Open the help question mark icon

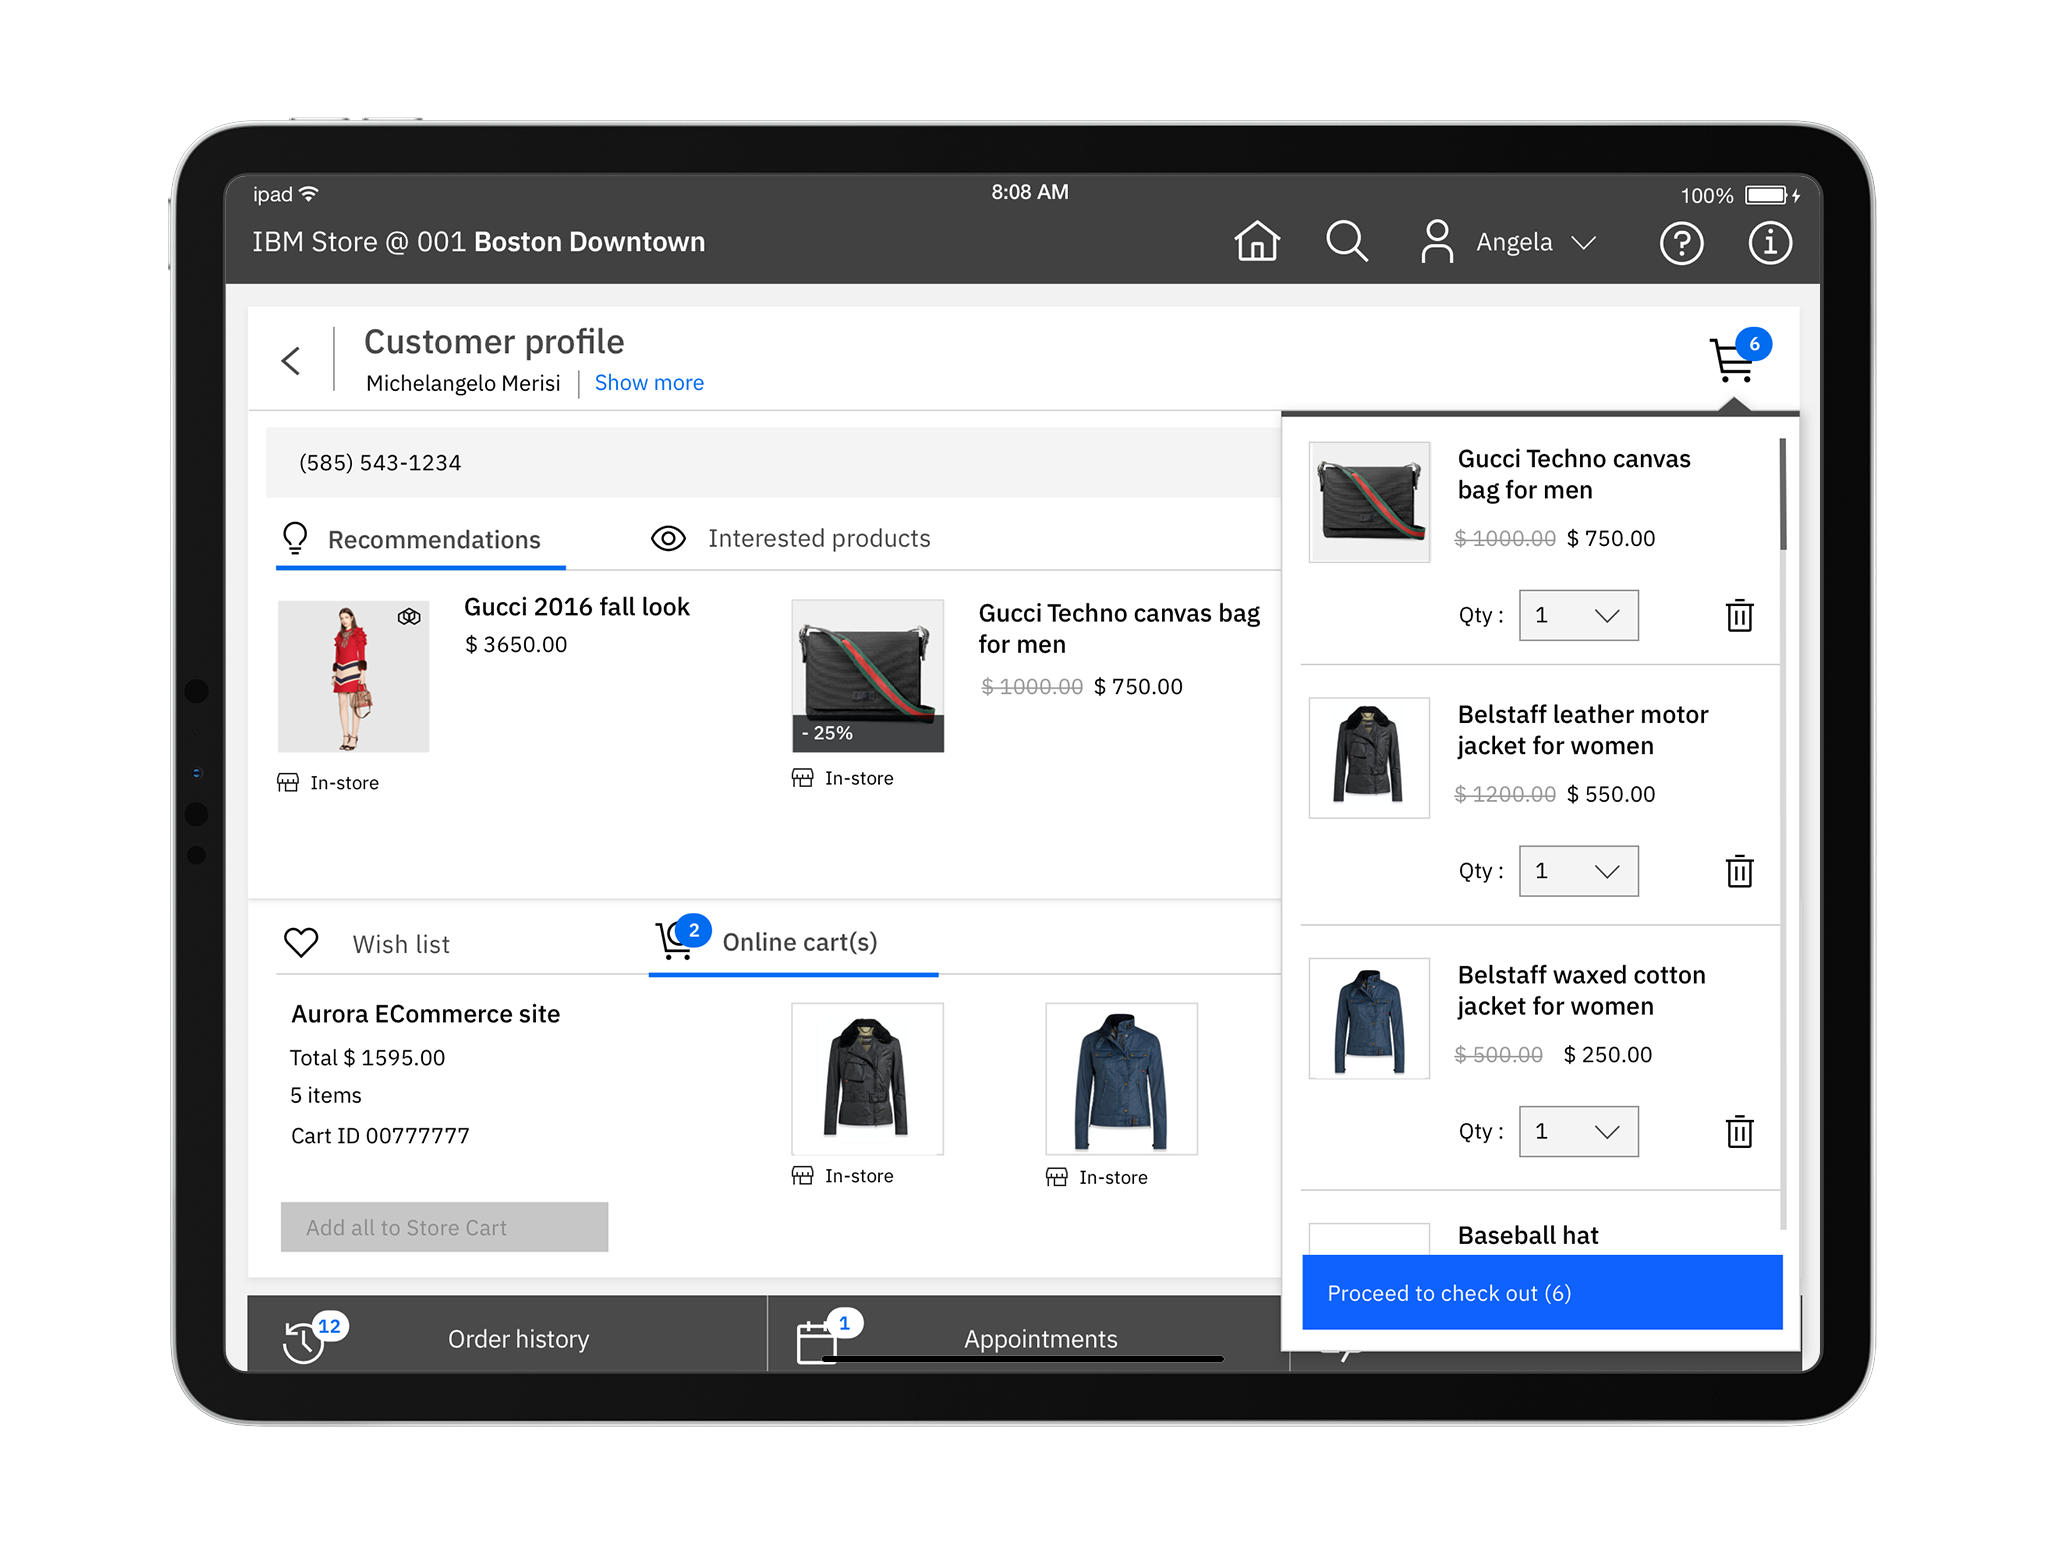[x=1681, y=243]
